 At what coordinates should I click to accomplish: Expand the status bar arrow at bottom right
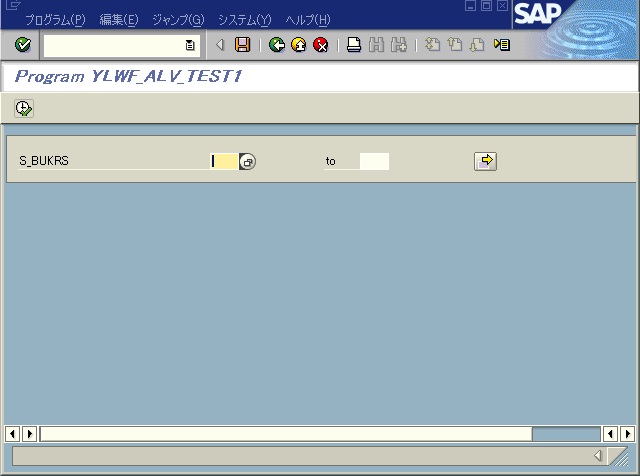pos(598,456)
